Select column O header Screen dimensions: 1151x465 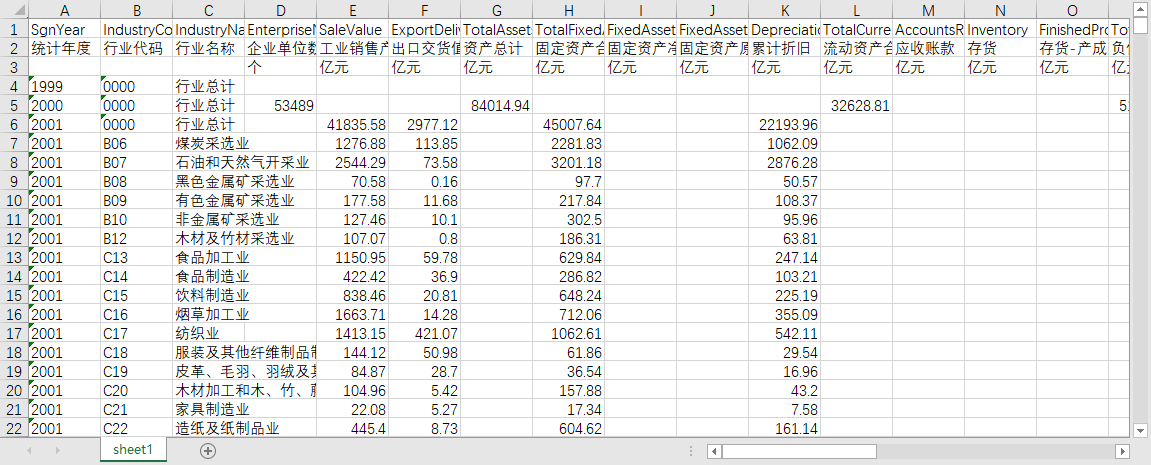pyautogui.click(x=1072, y=10)
